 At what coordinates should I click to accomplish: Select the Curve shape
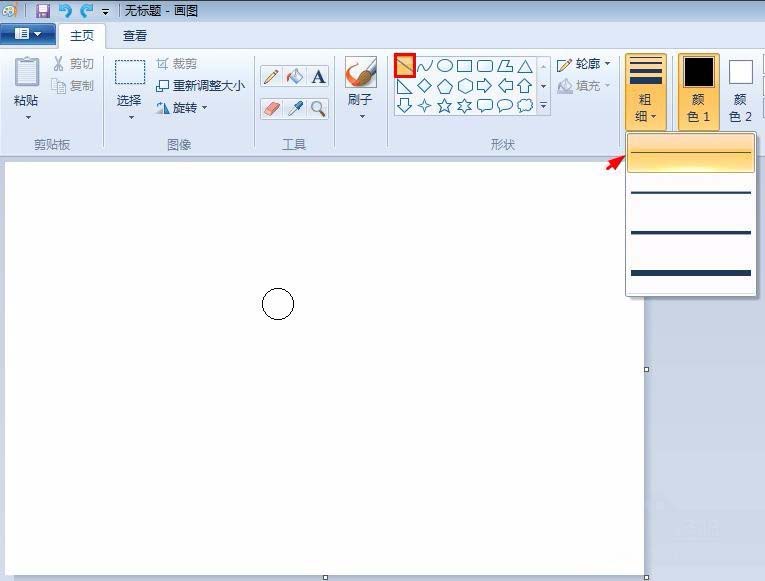(x=425, y=65)
